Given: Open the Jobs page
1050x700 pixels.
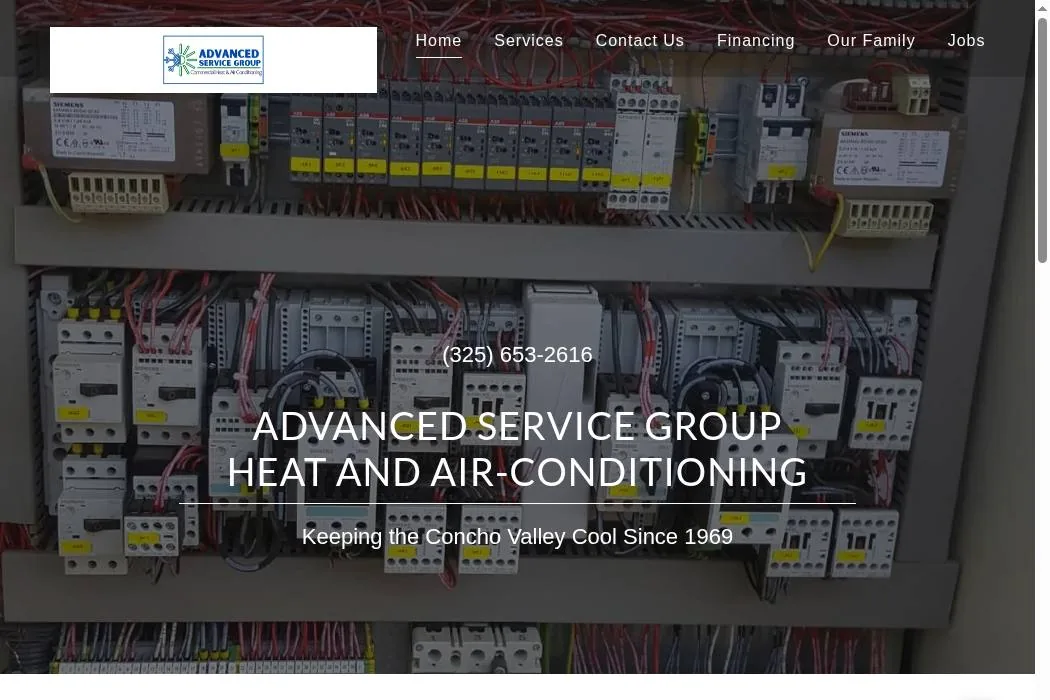Looking at the screenshot, I should coord(966,41).
